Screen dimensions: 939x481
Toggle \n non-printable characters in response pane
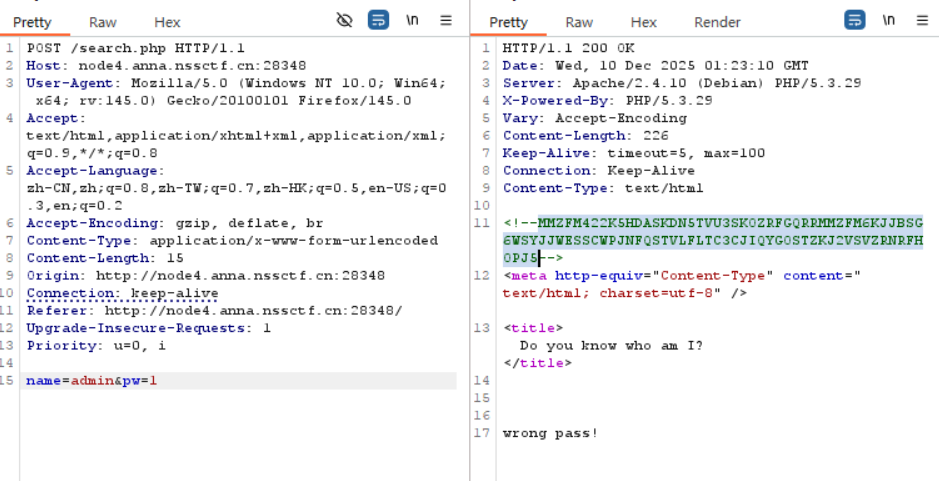[889, 20]
